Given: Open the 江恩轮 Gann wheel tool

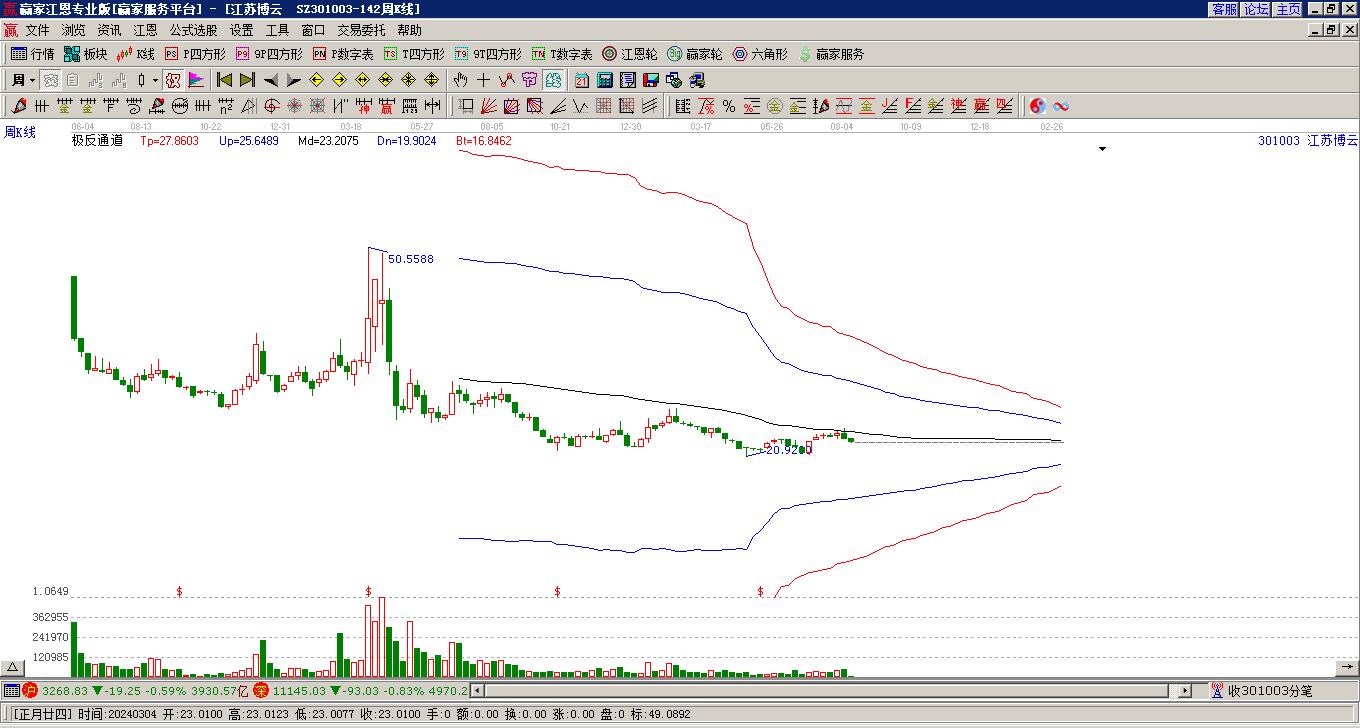Looking at the screenshot, I should [630, 54].
